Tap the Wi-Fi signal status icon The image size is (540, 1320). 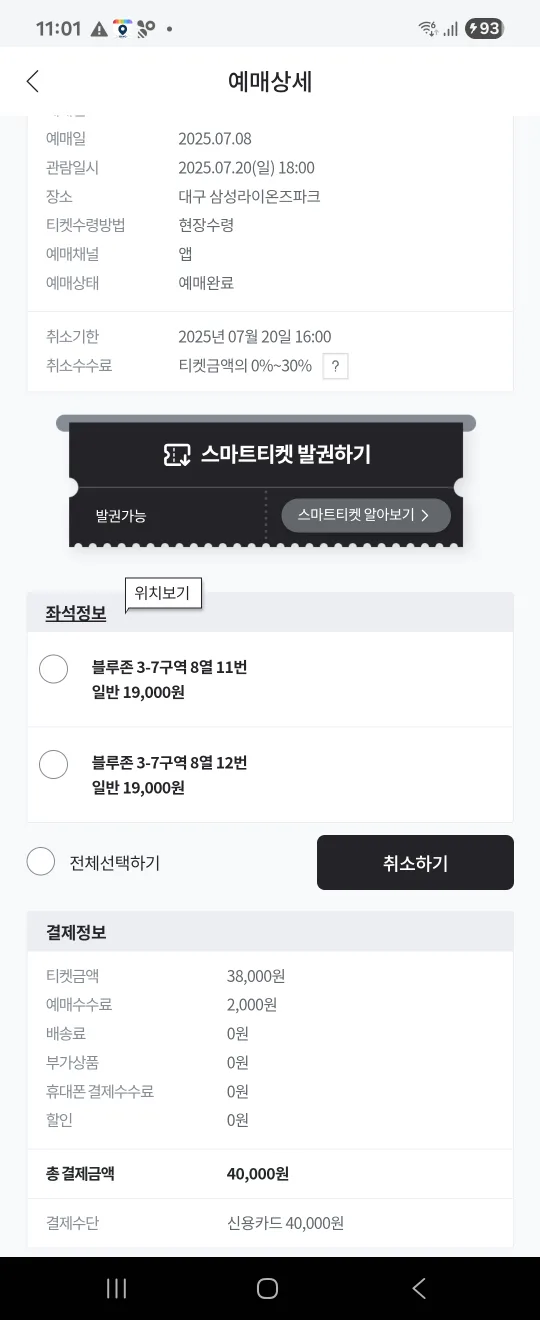click(x=427, y=29)
